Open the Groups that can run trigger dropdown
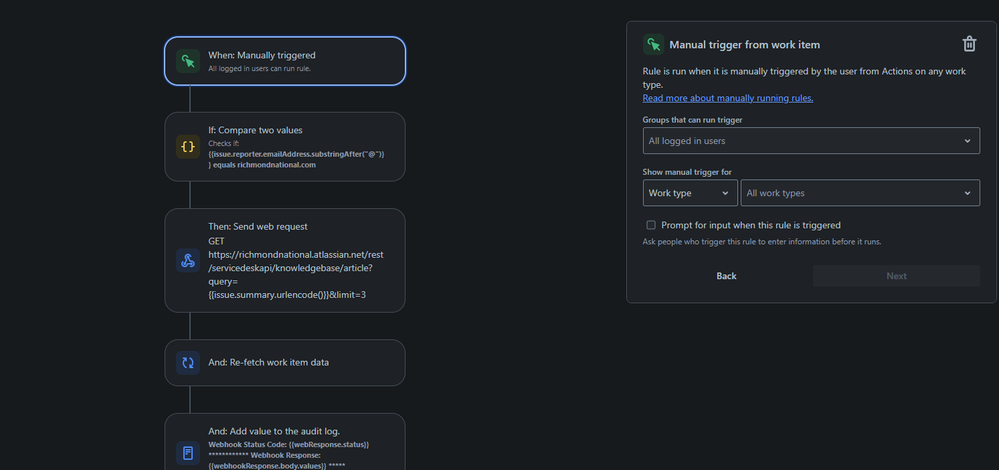Screen dimensions: 999x470 [811, 141]
